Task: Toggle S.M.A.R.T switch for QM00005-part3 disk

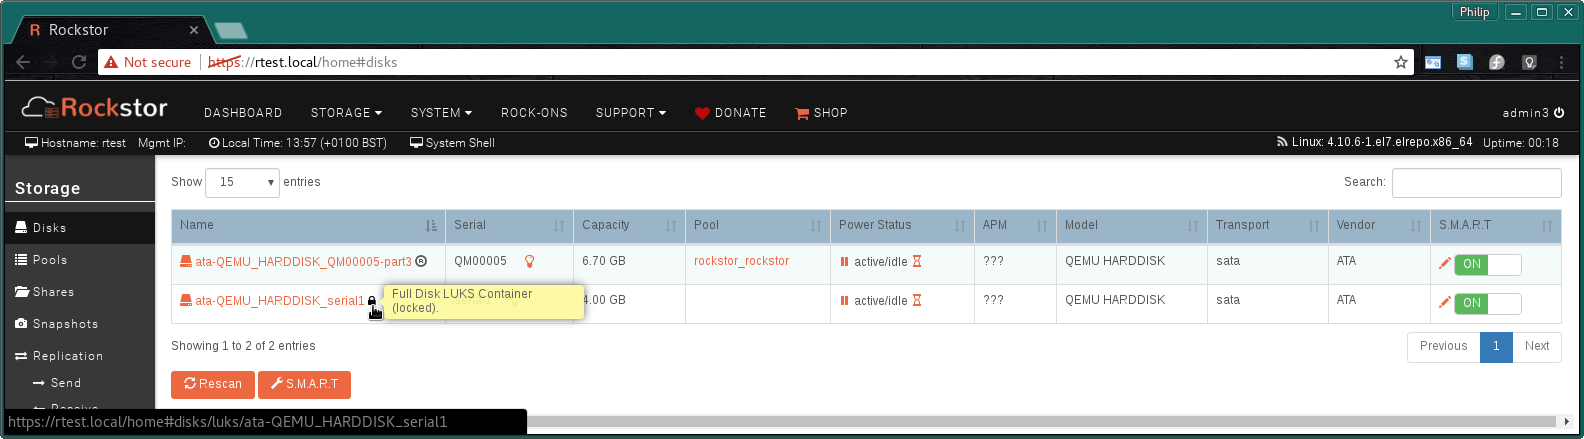Action: coord(1488,264)
